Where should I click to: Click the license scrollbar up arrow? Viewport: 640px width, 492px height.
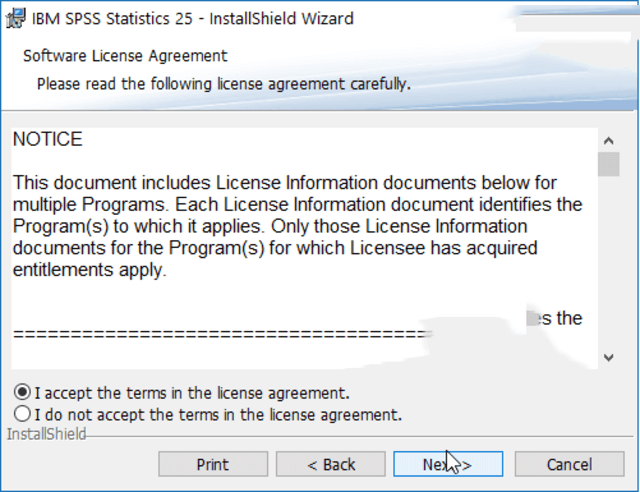click(608, 139)
